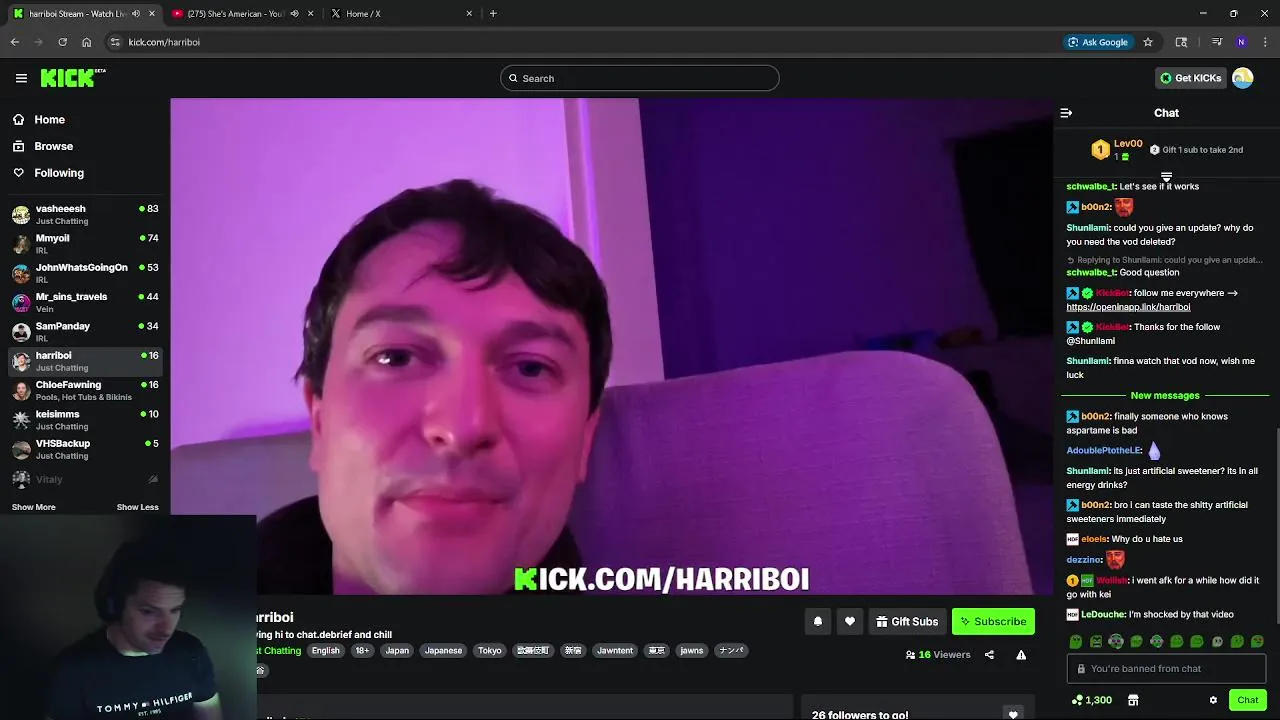Click Gift Subs button
Viewport: 1280px width, 720px height.
(907, 621)
